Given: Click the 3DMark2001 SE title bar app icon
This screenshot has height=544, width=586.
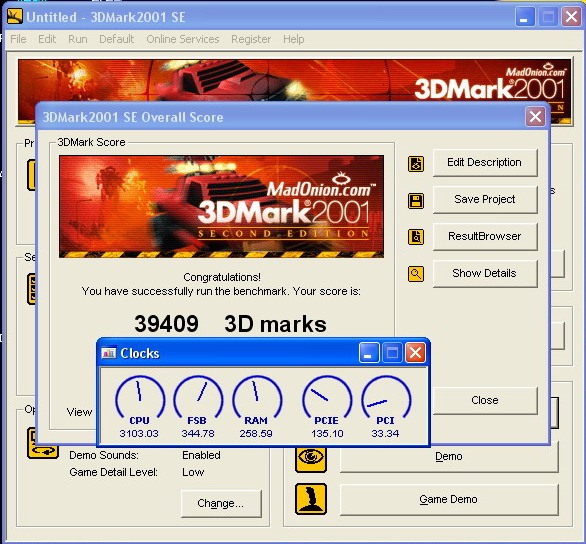Looking at the screenshot, I should point(15,16).
